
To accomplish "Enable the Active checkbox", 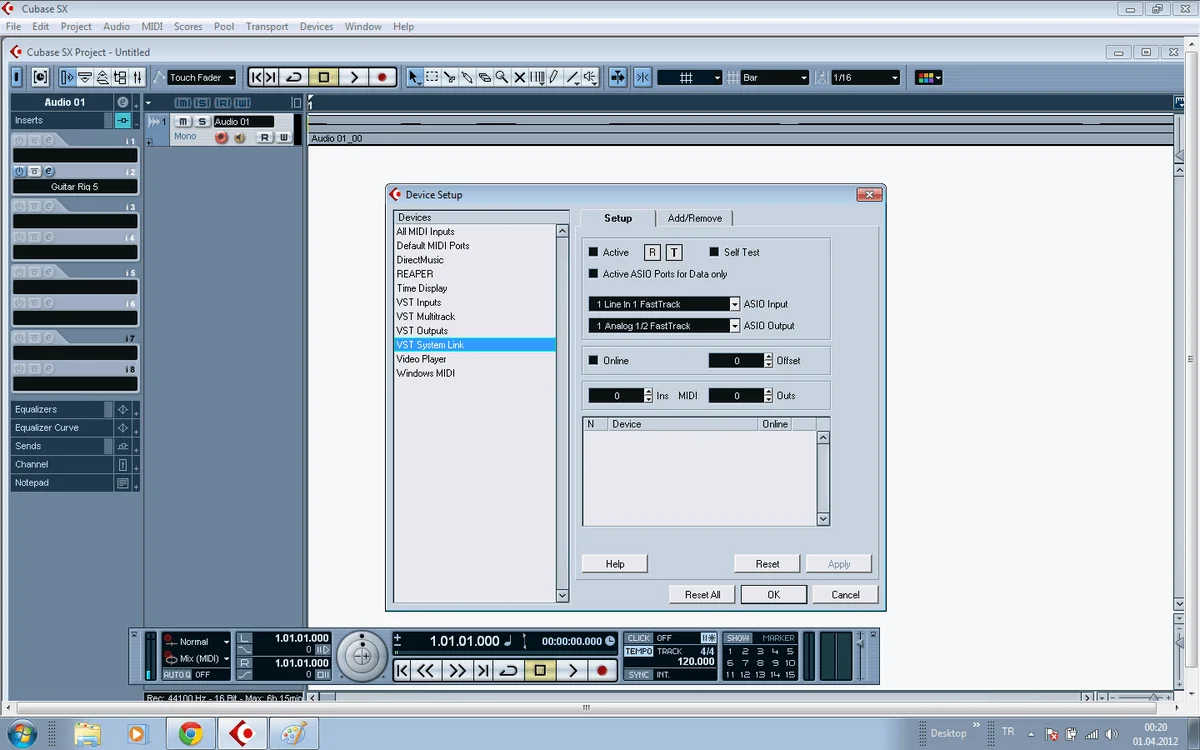I will click(593, 252).
